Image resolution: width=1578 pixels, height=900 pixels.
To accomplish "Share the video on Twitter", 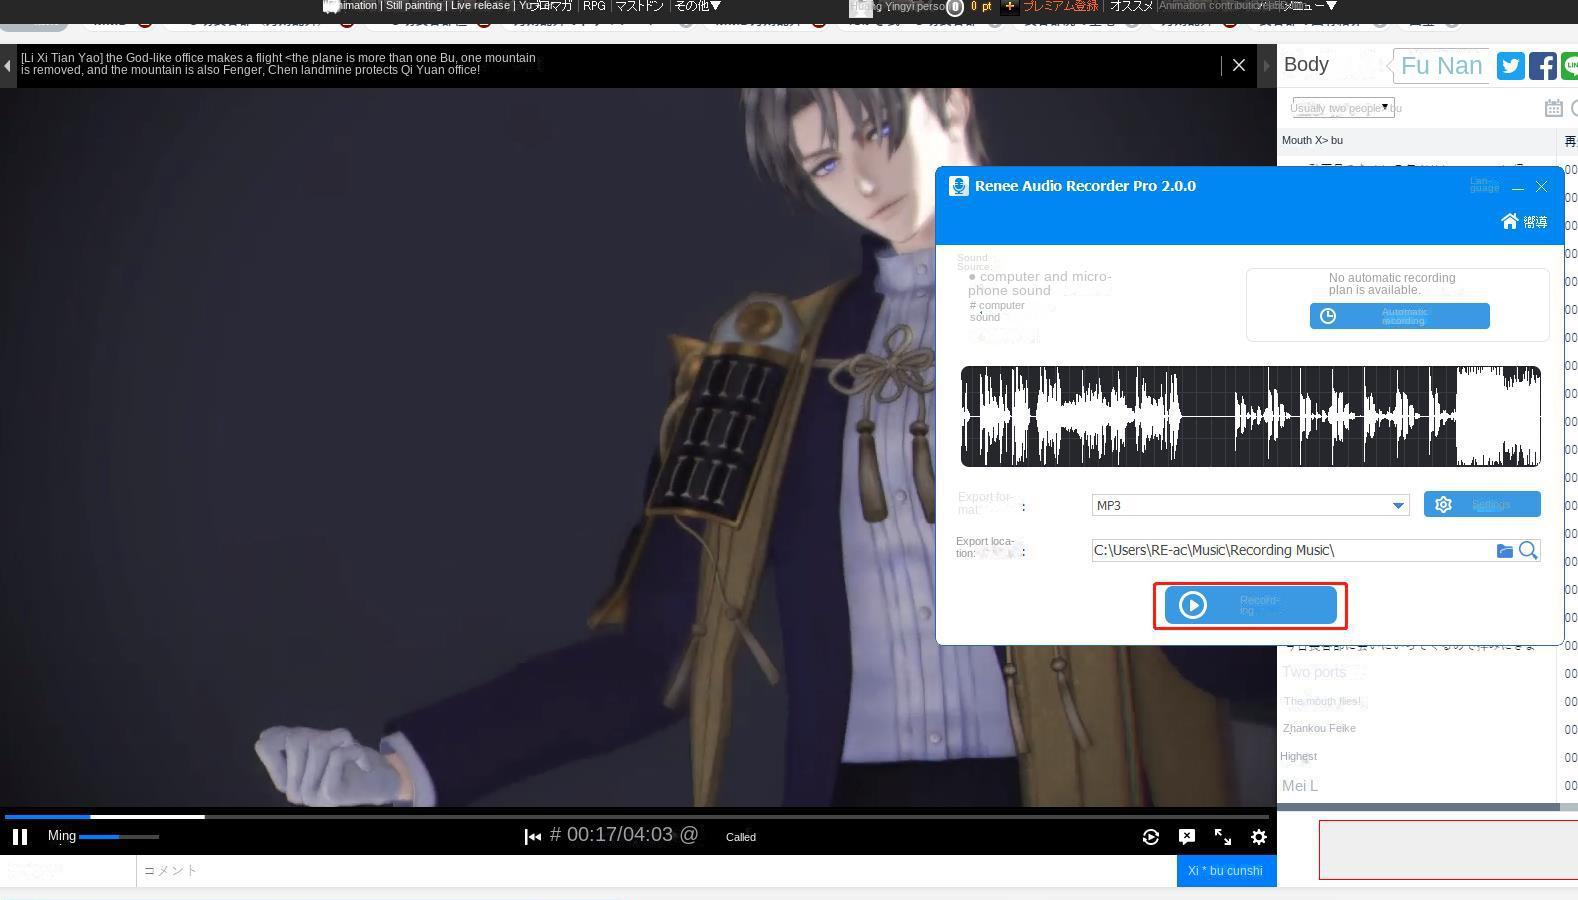I will 1510,66.
